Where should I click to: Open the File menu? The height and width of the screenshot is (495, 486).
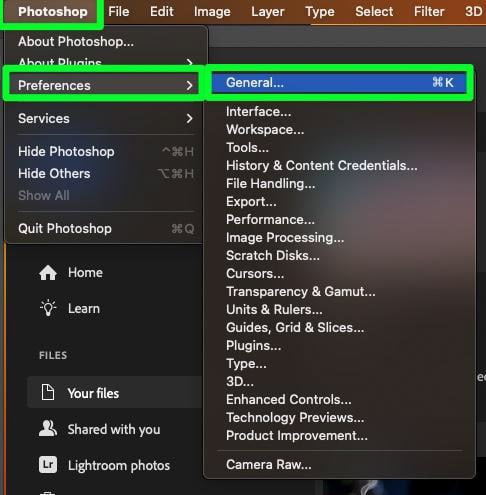coord(119,12)
